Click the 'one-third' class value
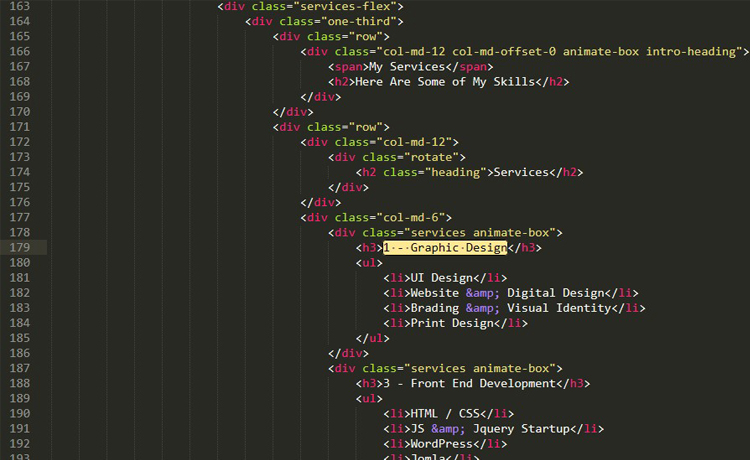 click(x=359, y=22)
